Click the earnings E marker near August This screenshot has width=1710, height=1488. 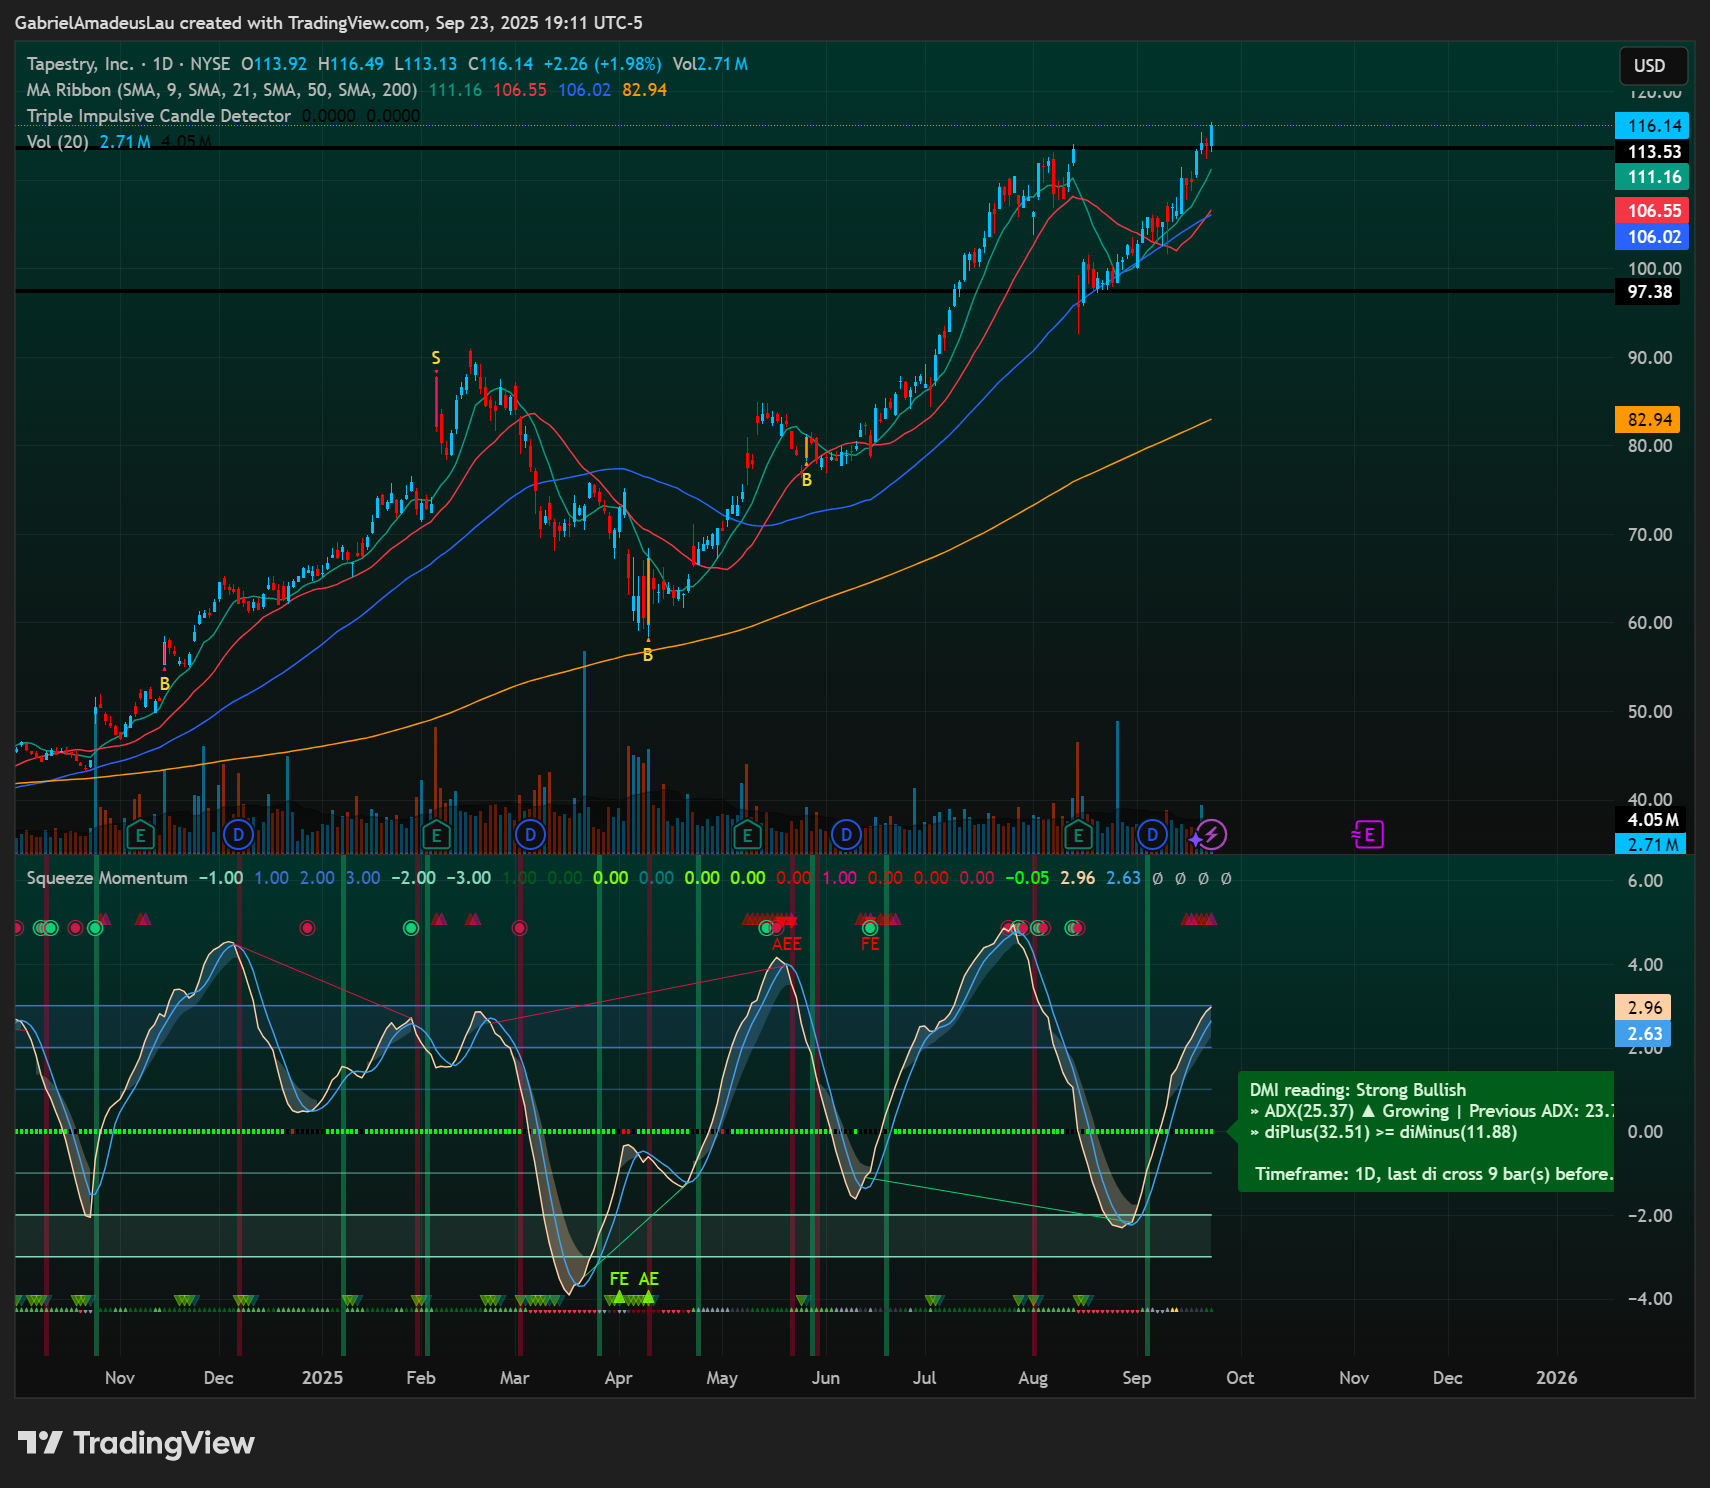pyautogui.click(x=1078, y=834)
